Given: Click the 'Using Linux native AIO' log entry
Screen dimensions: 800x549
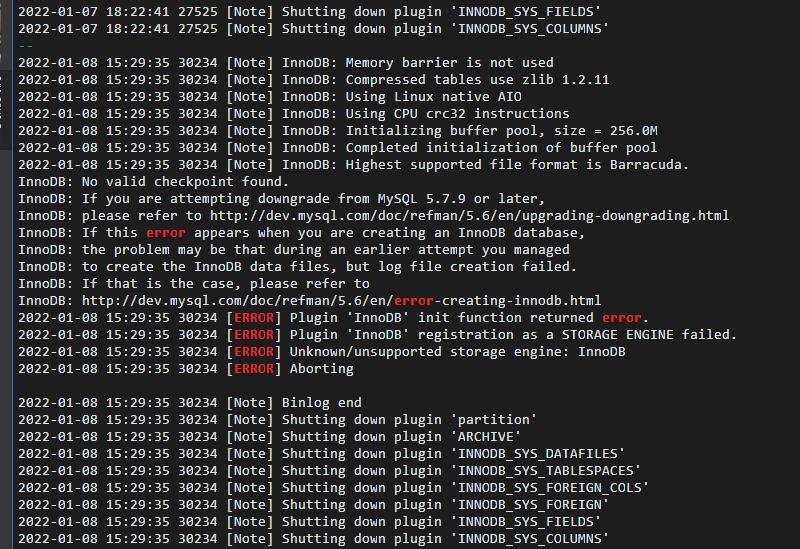Looking at the screenshot, I should tap(270, 97).
